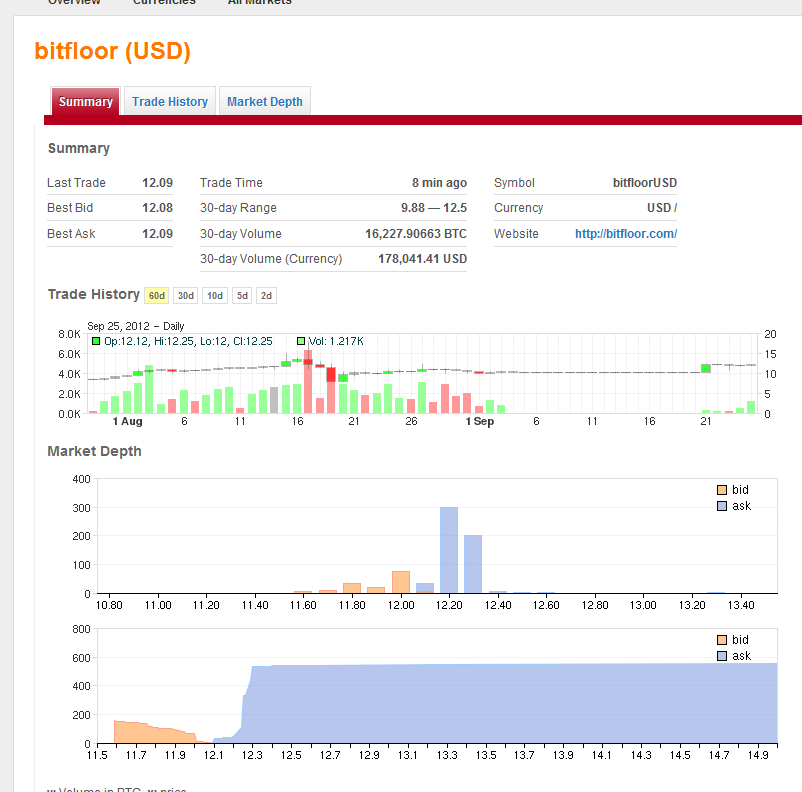Screen dimensions: 802x792
Task: Switch to the Market Depth tab
Action: tap(264, 101)
